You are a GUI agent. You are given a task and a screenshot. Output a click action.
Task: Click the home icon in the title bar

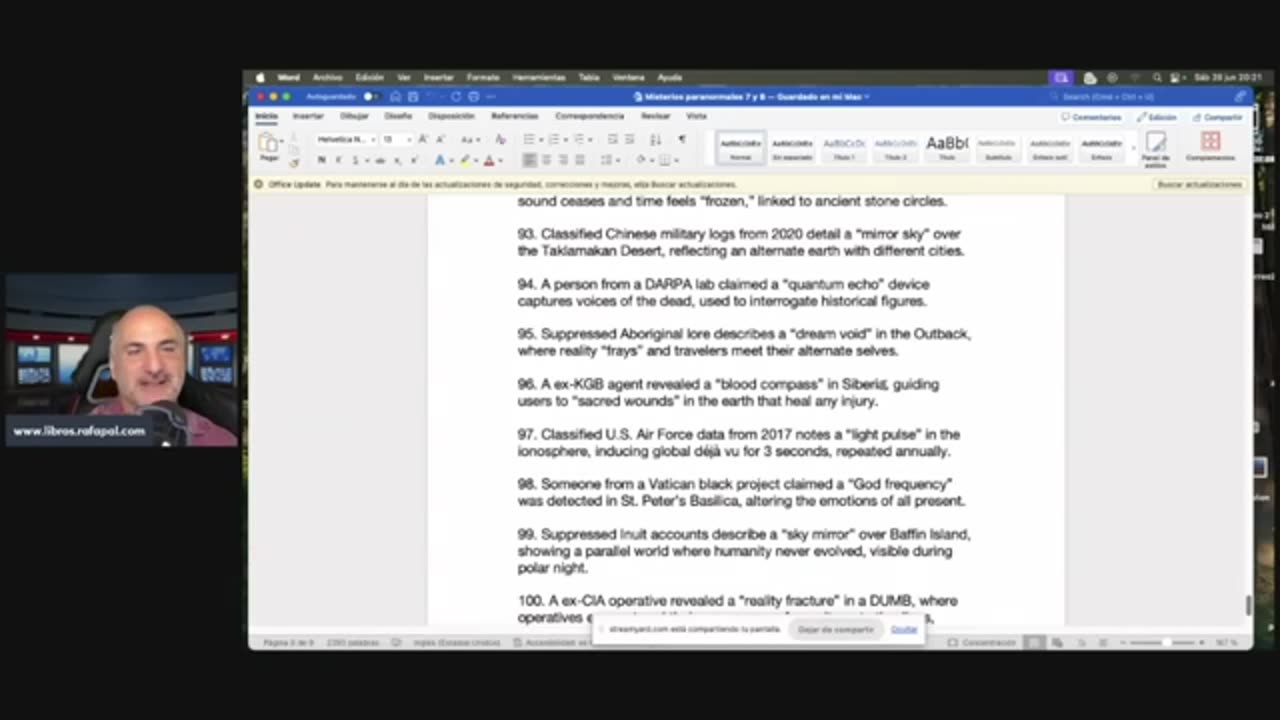[396, 97]
